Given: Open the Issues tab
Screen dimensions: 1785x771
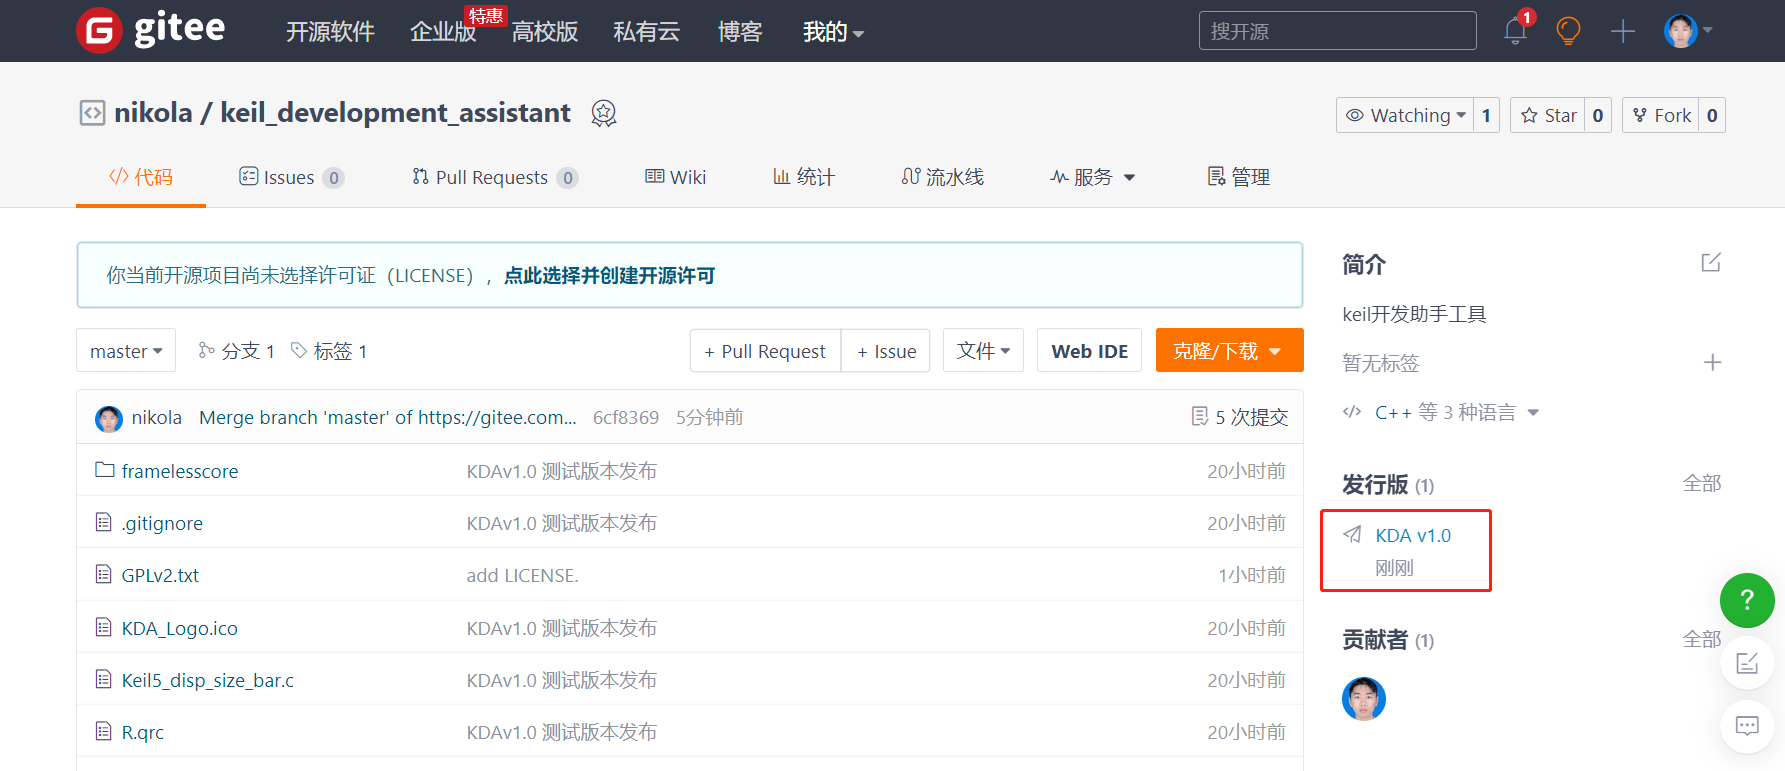Looking at the screenshot, I should [291, 177].
